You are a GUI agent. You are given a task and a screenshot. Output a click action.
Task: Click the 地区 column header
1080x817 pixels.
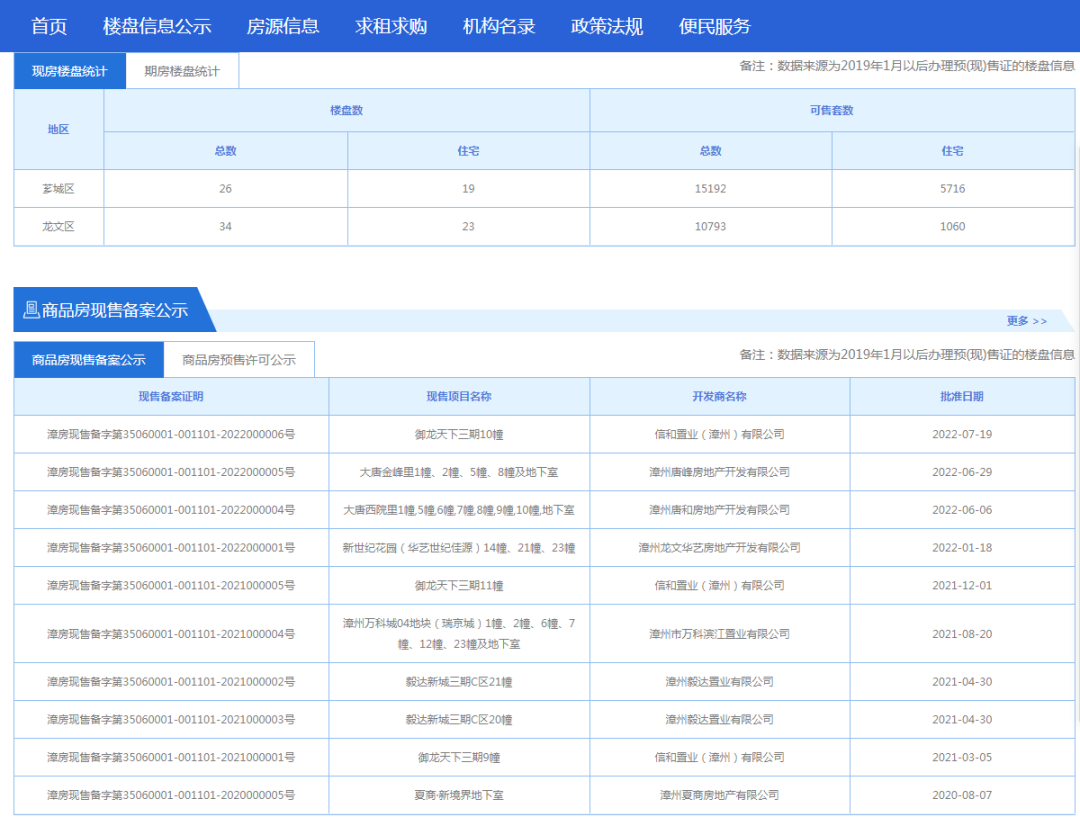tap(59, 130)
